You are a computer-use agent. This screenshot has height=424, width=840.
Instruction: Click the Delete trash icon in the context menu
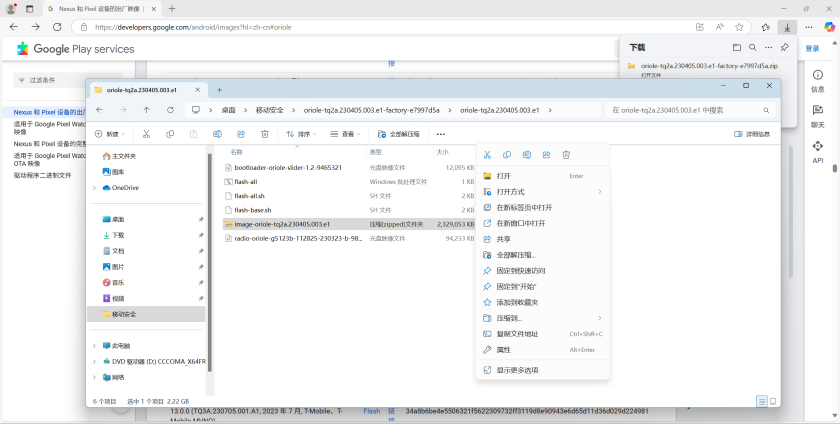pyautogui.click(x=566, y=155)
